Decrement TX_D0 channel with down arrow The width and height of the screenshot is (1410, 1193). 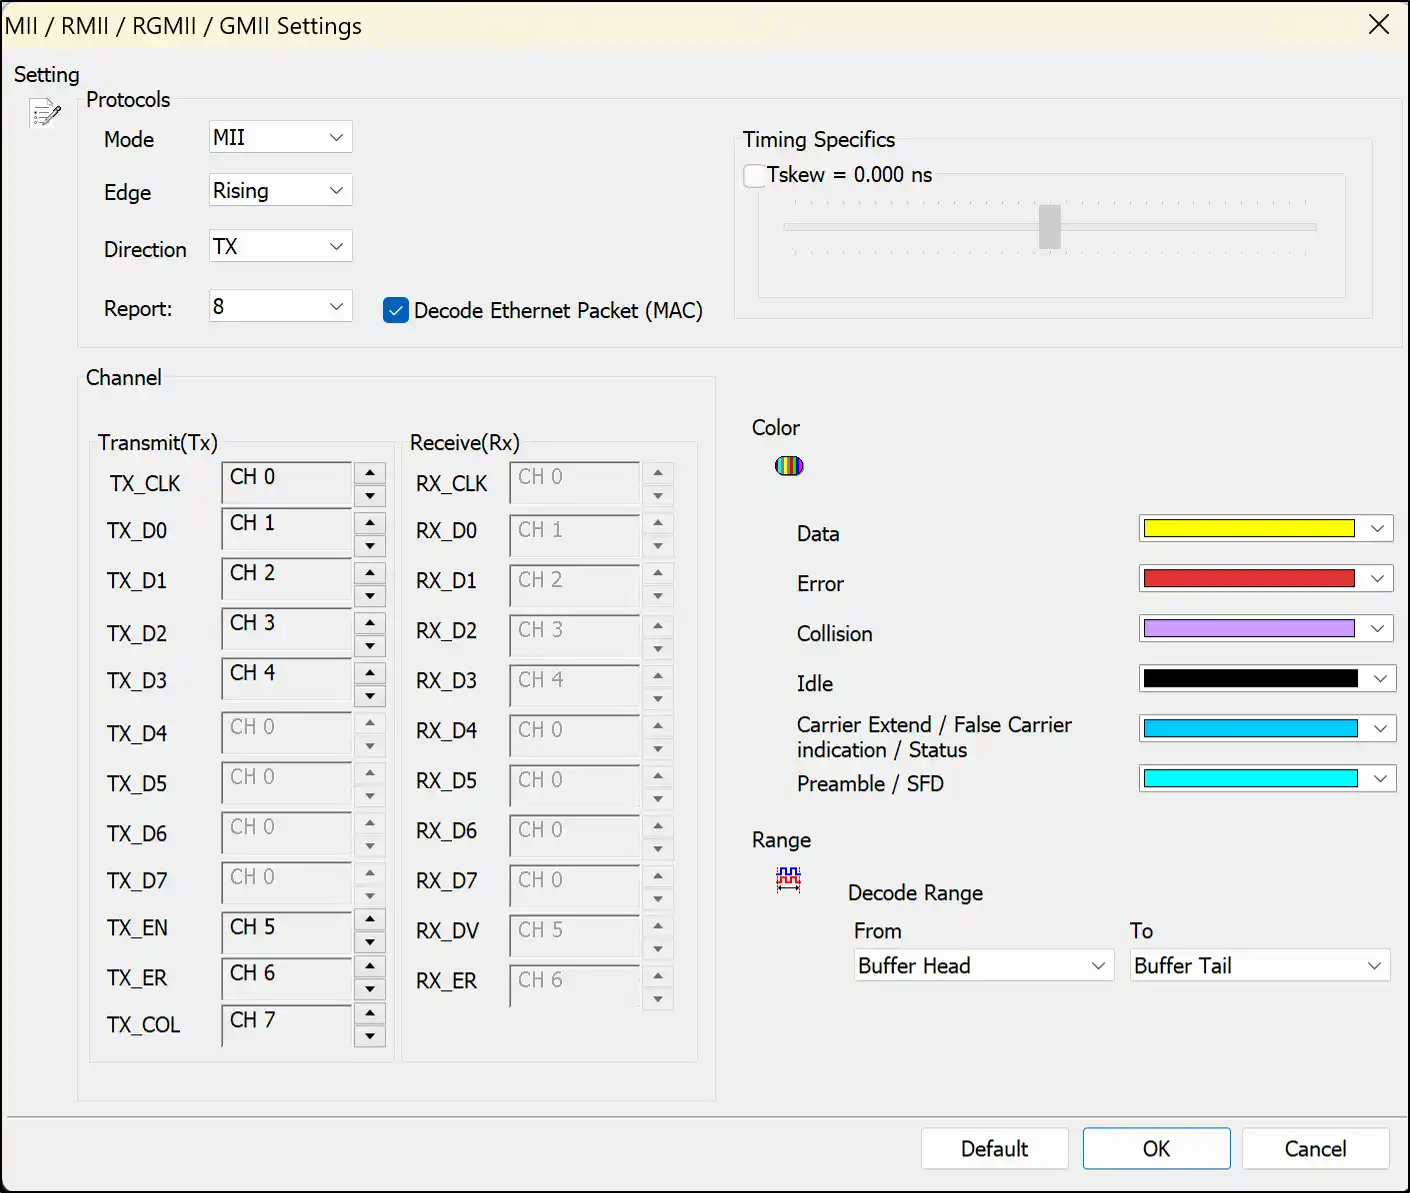click(370, 546)
